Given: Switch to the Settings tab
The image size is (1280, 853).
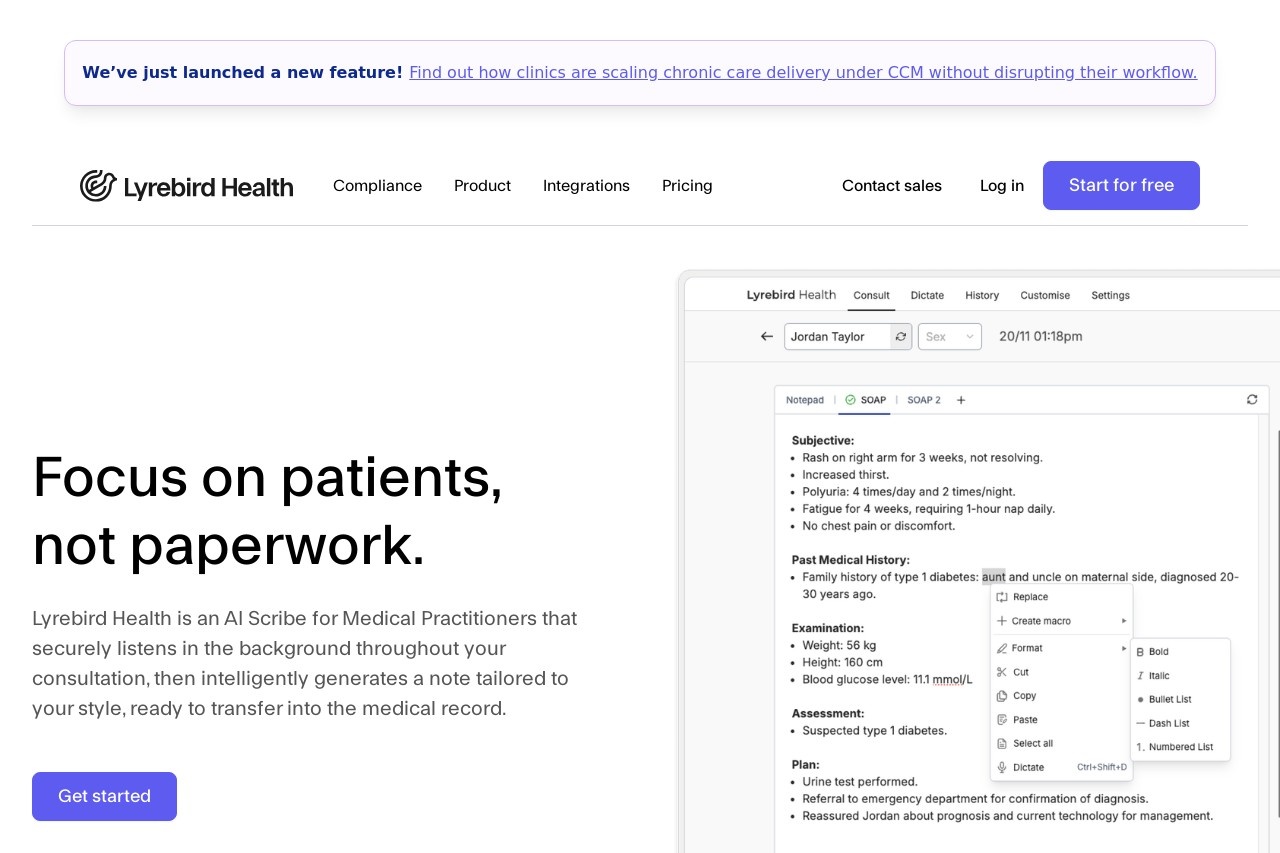Looking at the screenshot, I should coord(1110,295).
